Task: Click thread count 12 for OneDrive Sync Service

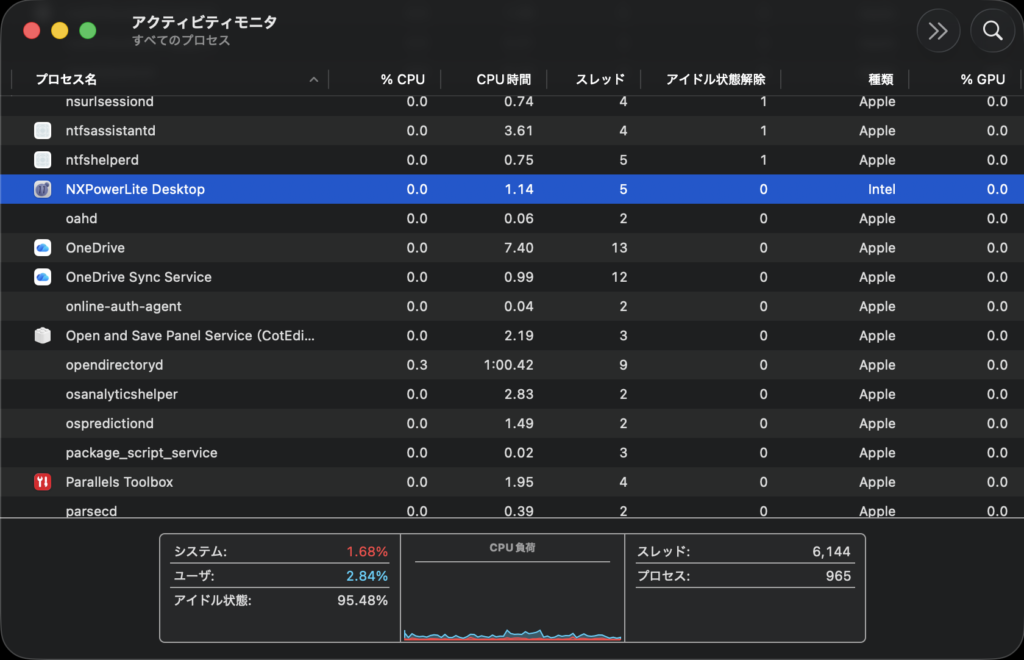Action: click(619, 277)
